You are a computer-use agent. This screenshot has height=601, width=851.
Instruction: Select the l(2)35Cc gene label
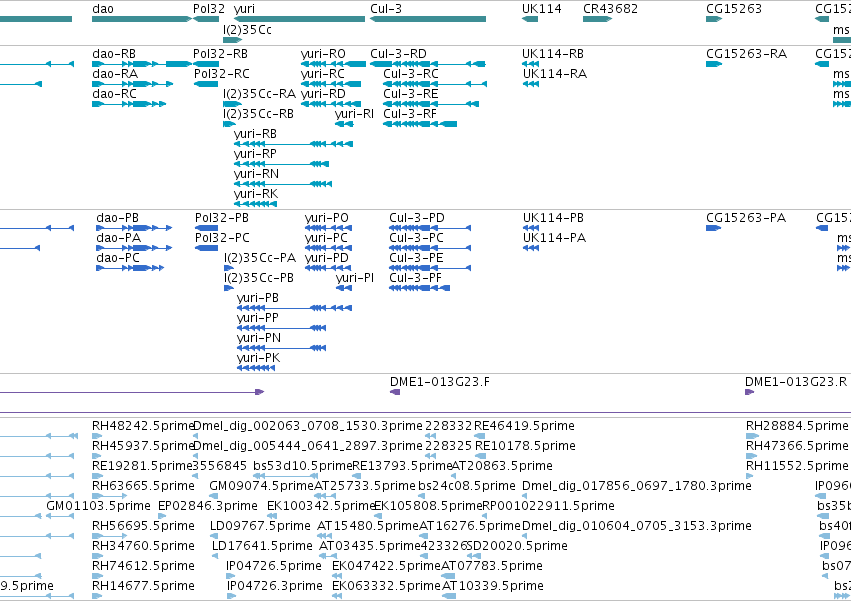(x=247, y=29)
